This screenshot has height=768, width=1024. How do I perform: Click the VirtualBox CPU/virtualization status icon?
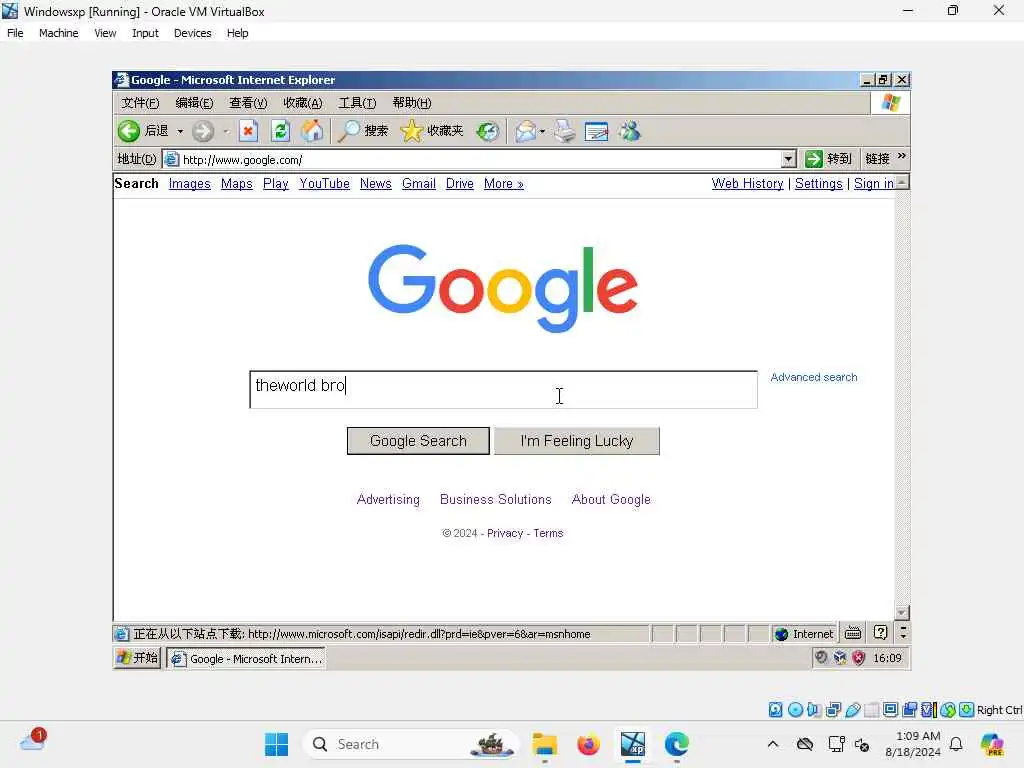point(928,709)
